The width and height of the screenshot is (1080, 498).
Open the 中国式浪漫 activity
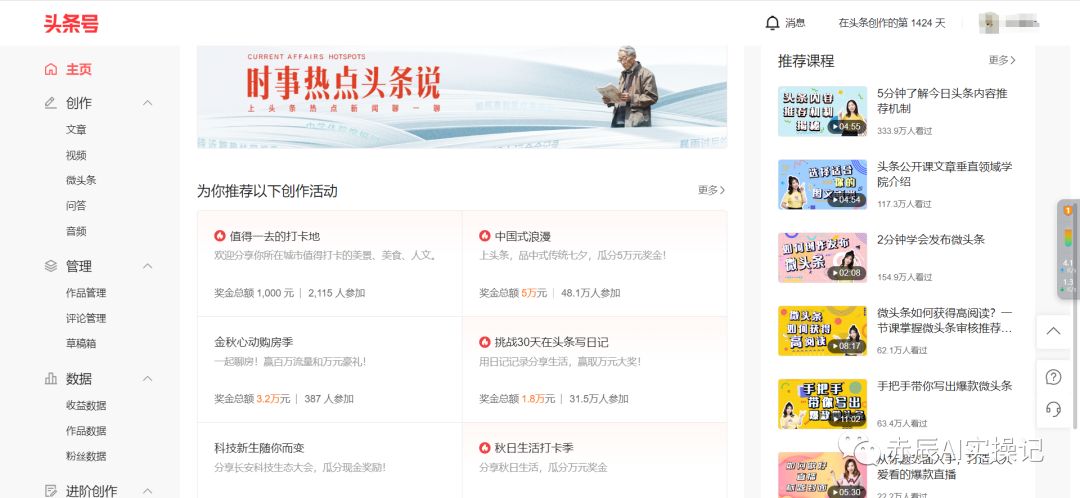(594, 264)
